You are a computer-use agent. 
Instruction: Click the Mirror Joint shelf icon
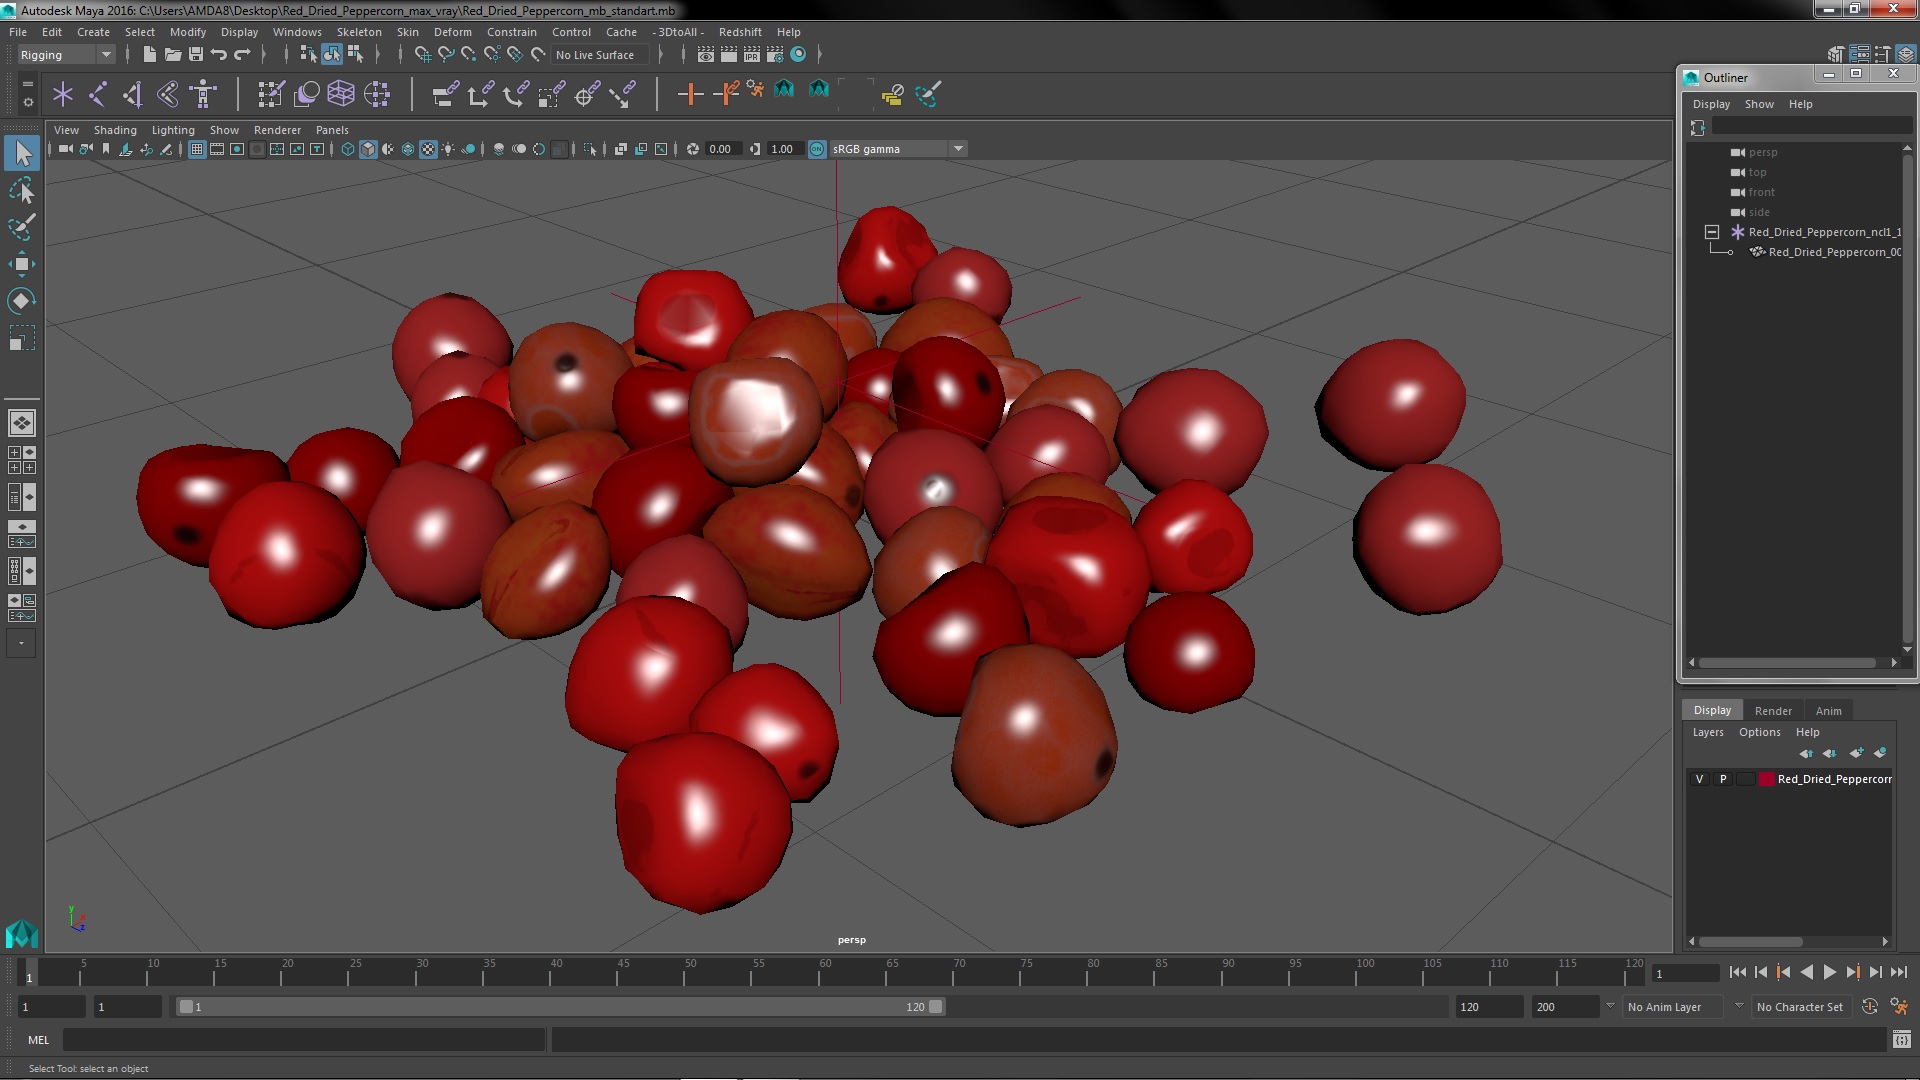point(168,94)
